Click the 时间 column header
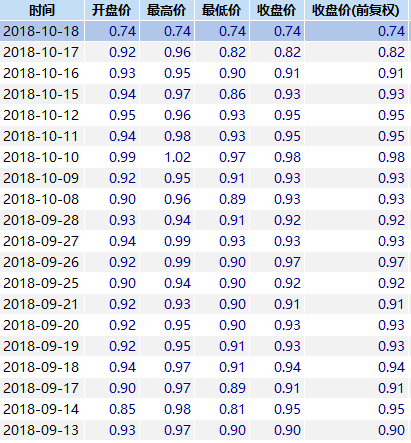Viewport: 411px width, 443px height. click(42, 10)
